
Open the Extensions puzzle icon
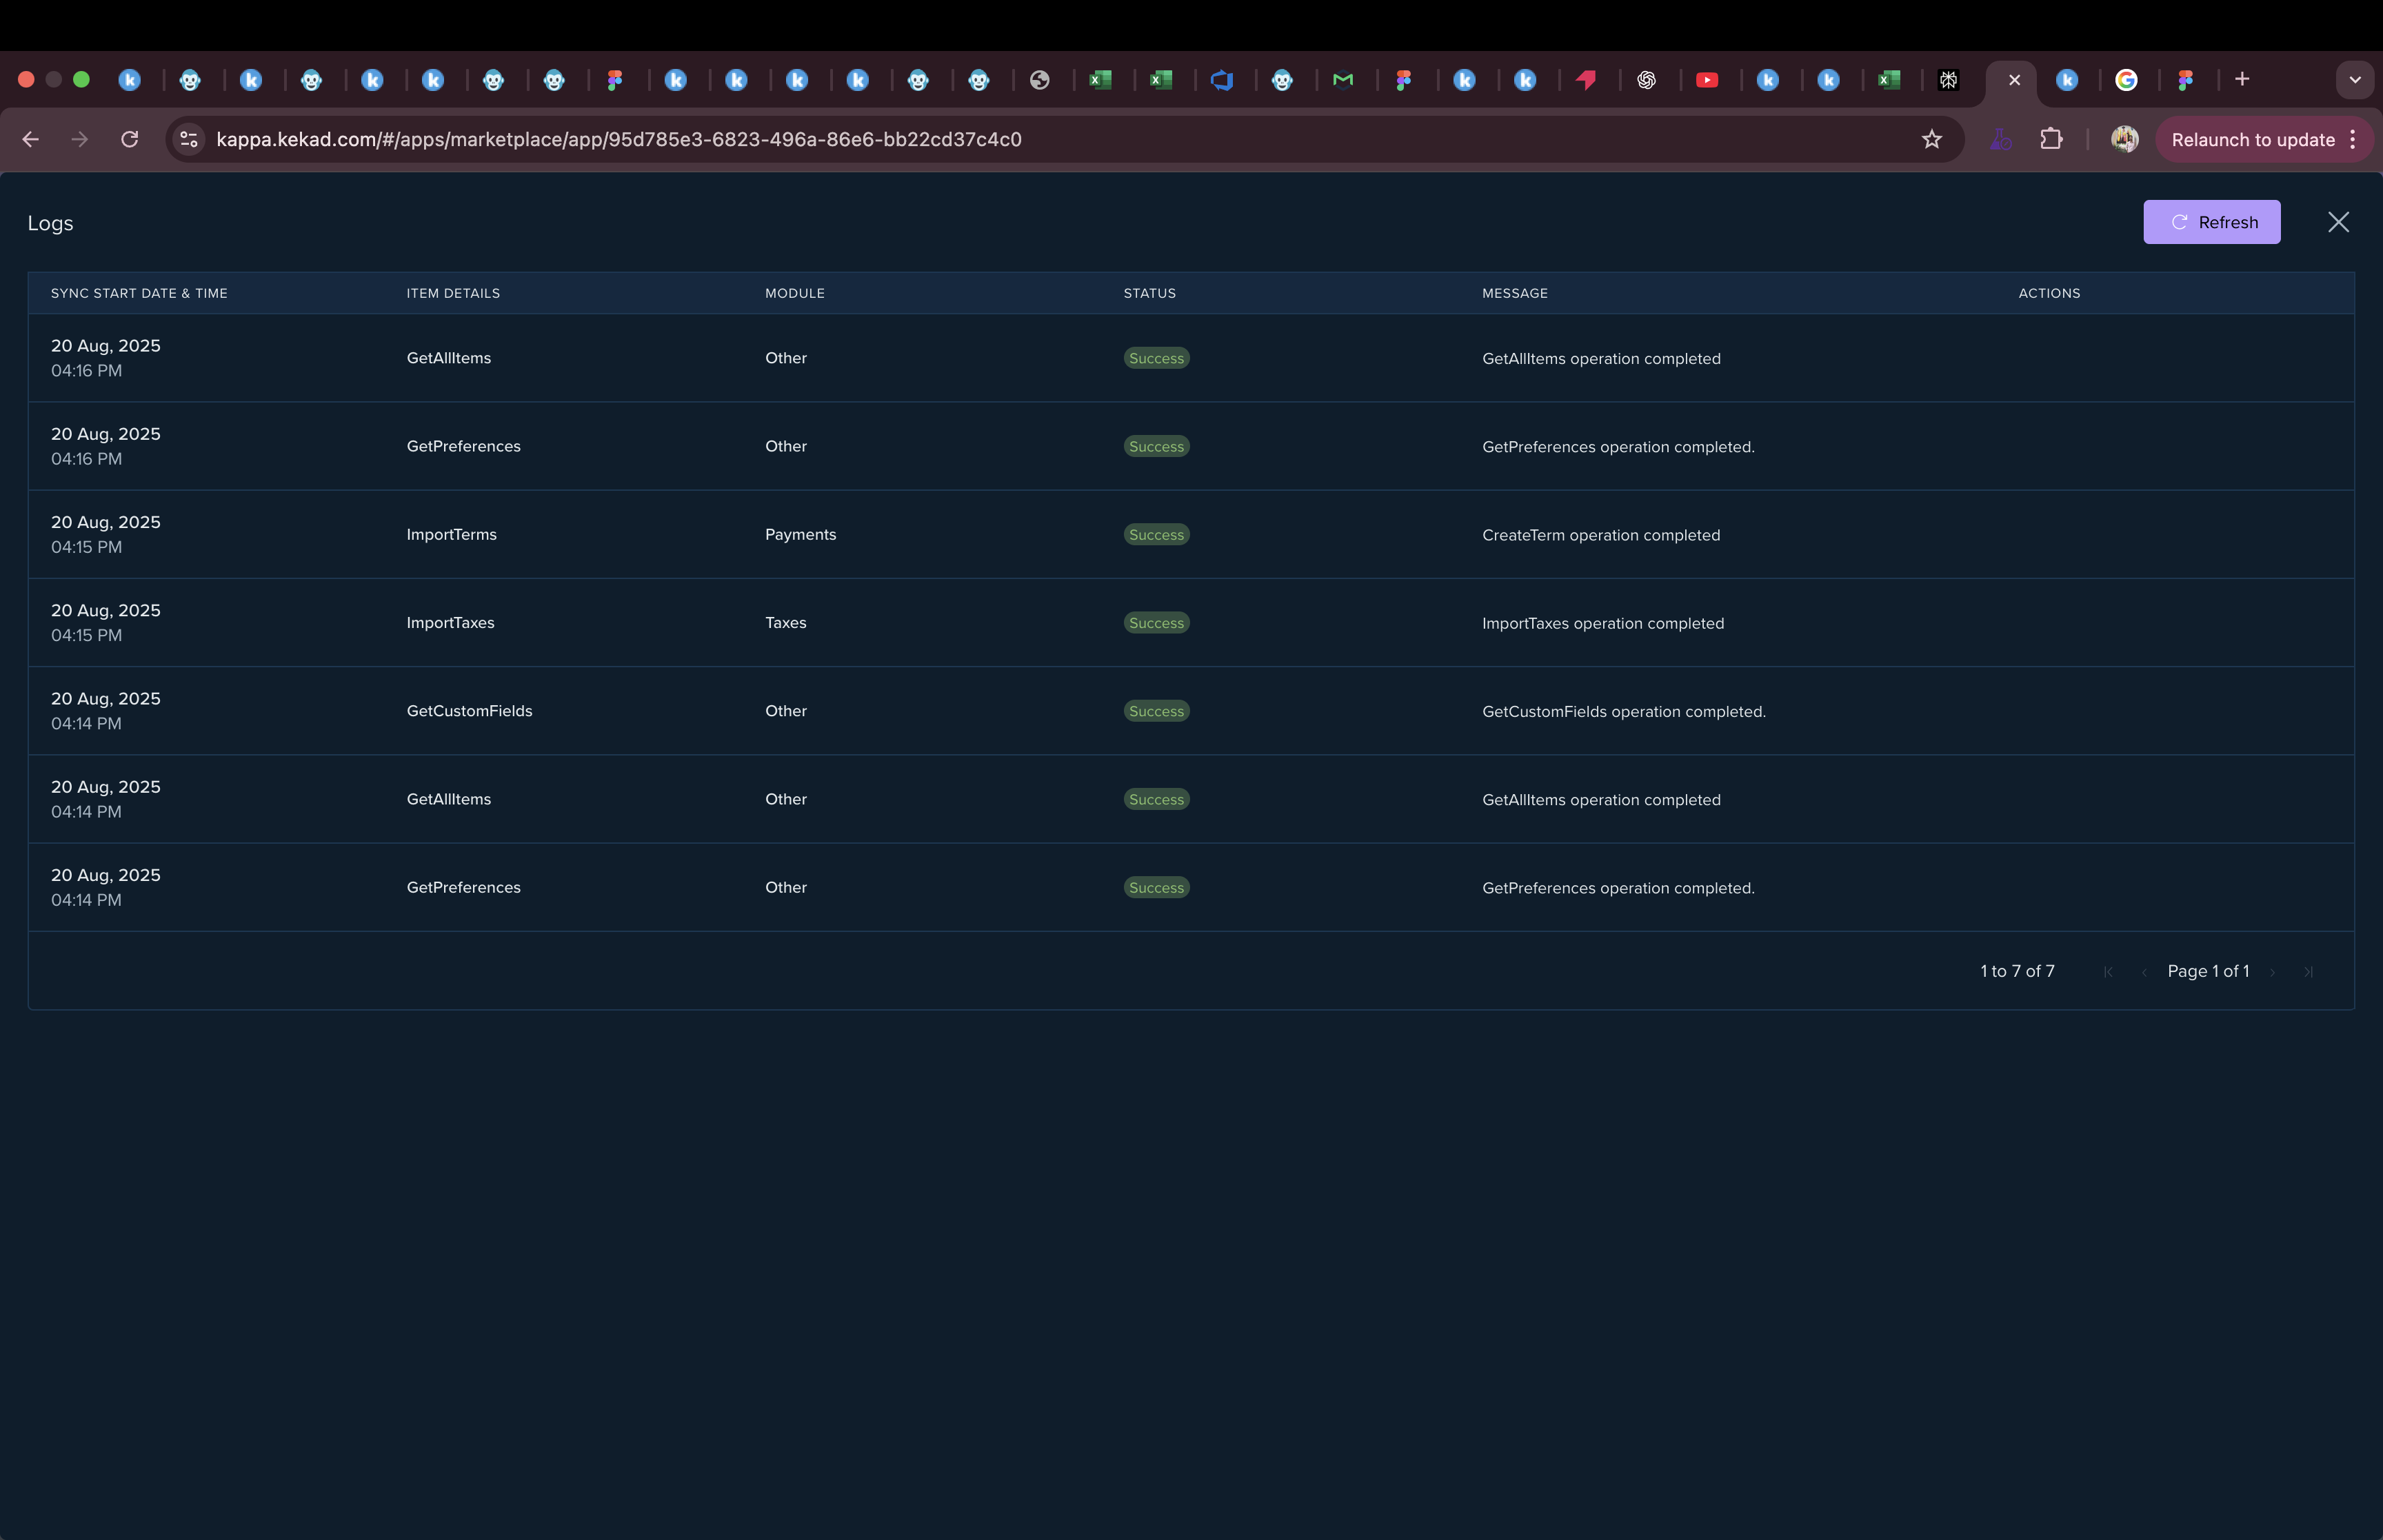(x=2051, y=140)
